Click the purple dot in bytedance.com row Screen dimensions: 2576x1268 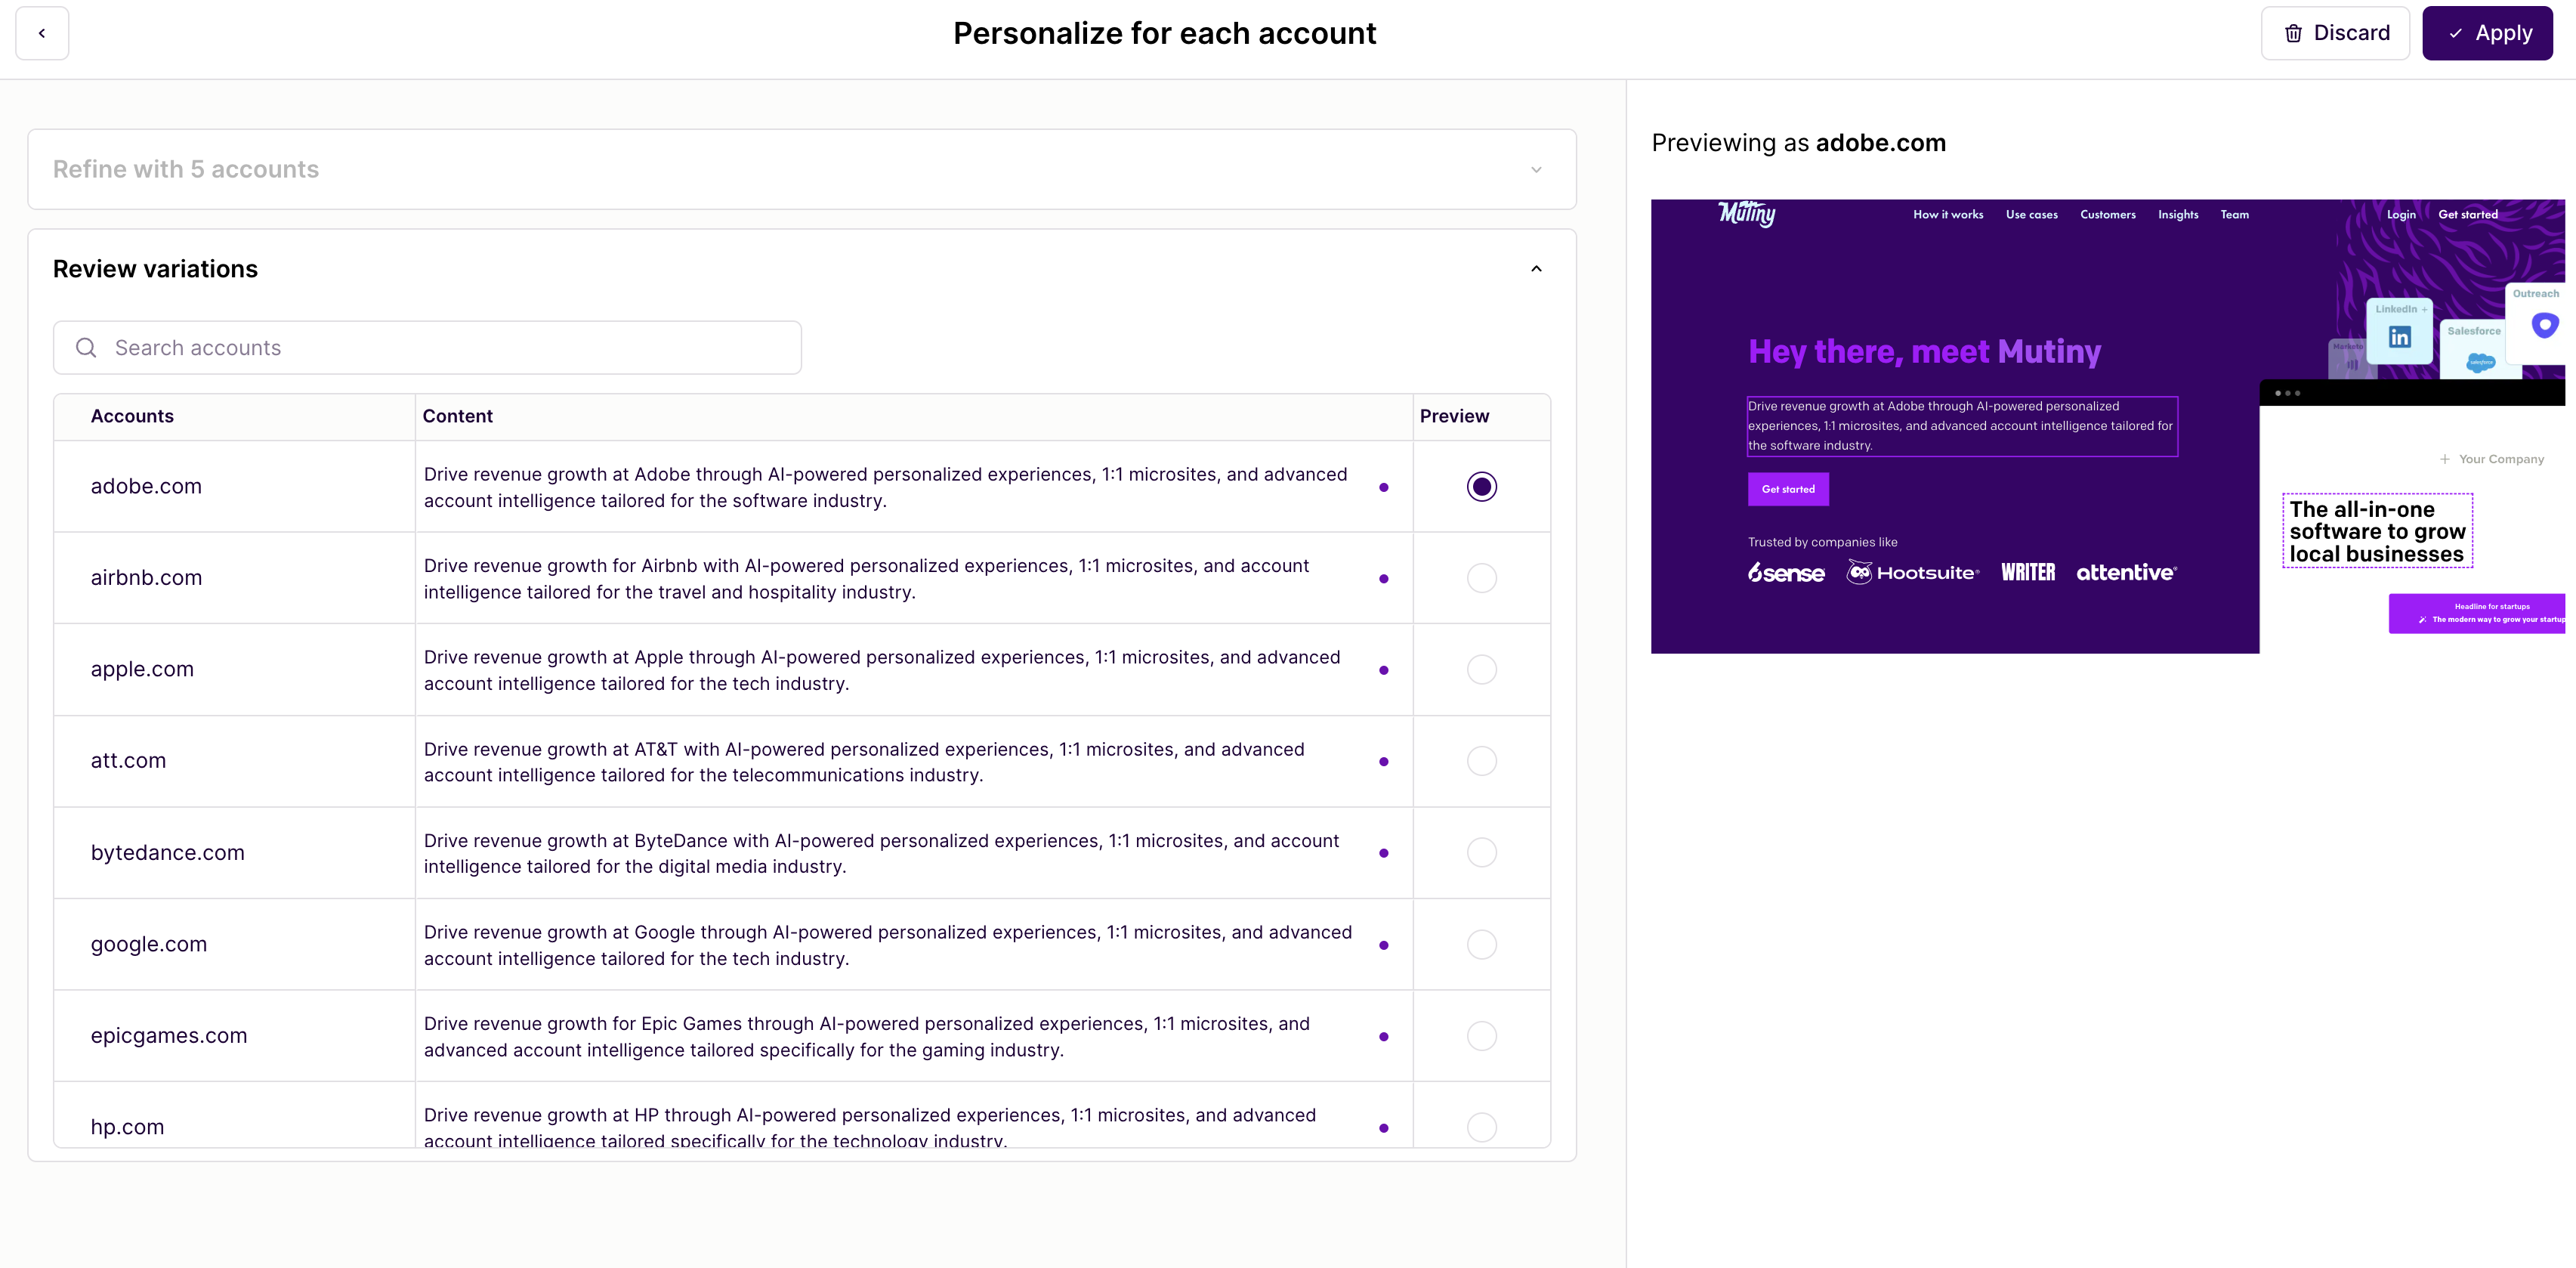pos(1383,853)
